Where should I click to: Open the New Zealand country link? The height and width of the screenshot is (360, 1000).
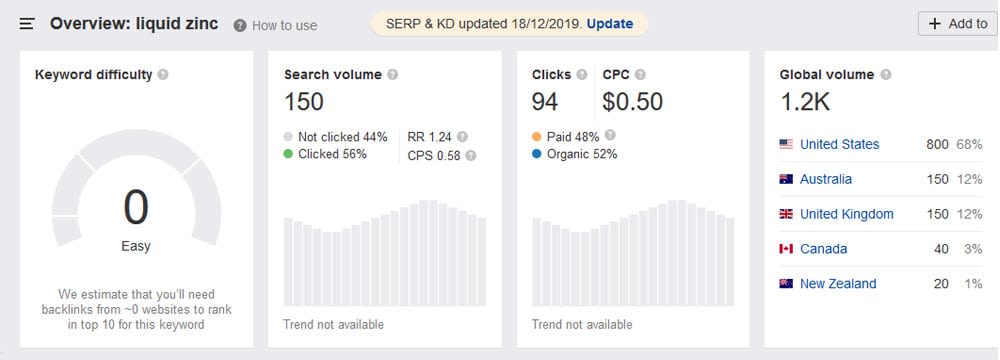click(838, 284)
